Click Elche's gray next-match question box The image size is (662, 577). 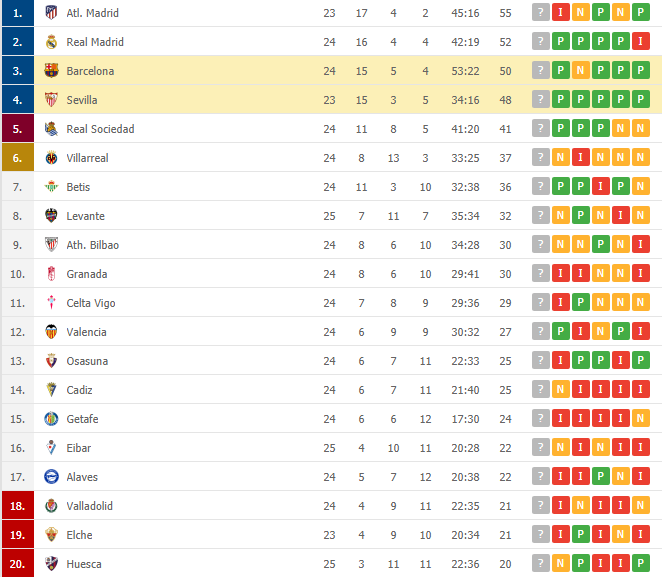541,535
